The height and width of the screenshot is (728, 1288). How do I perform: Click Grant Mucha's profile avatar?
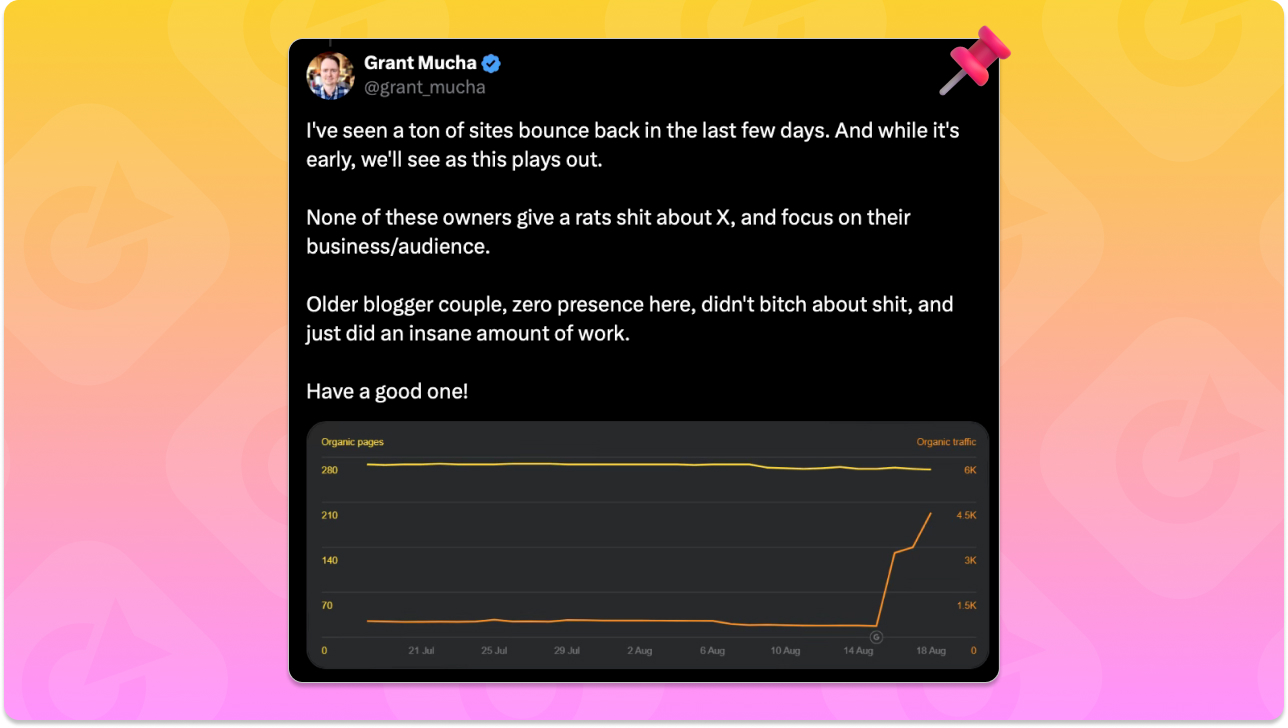(331, 76)
